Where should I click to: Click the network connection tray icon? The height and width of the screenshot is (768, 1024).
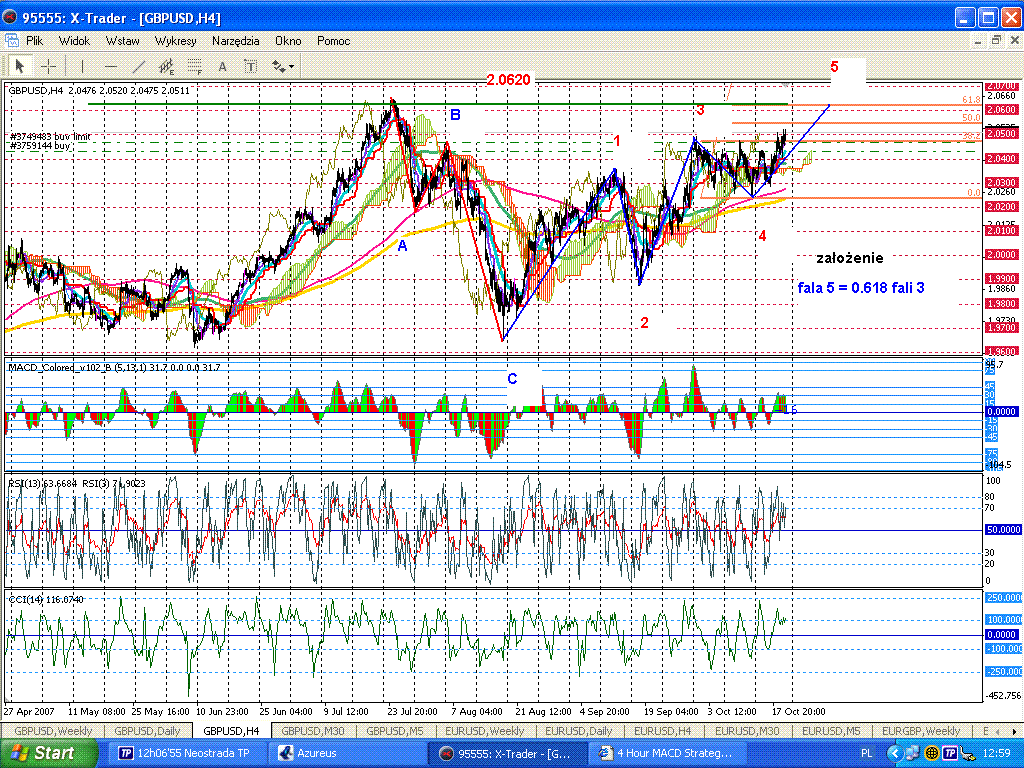coord(913,754)
